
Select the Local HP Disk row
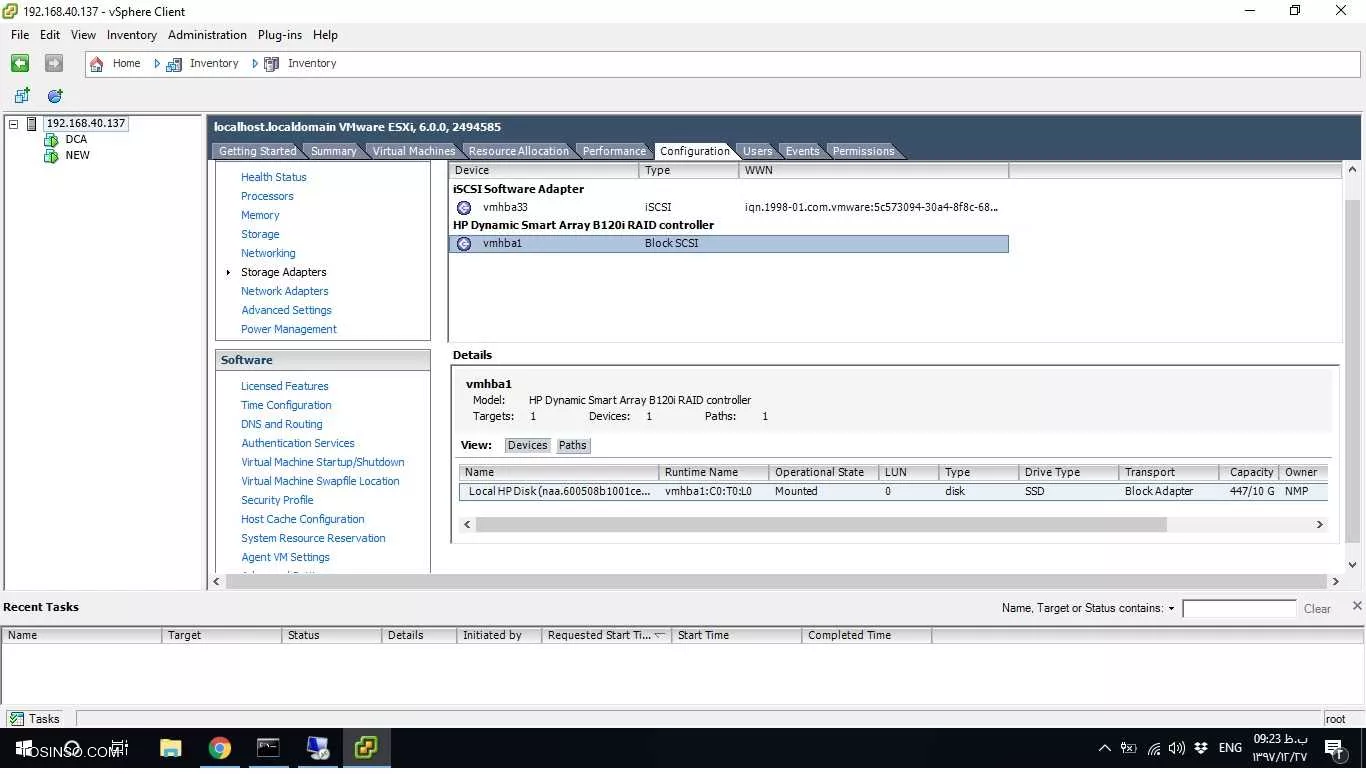click(893, 491)
